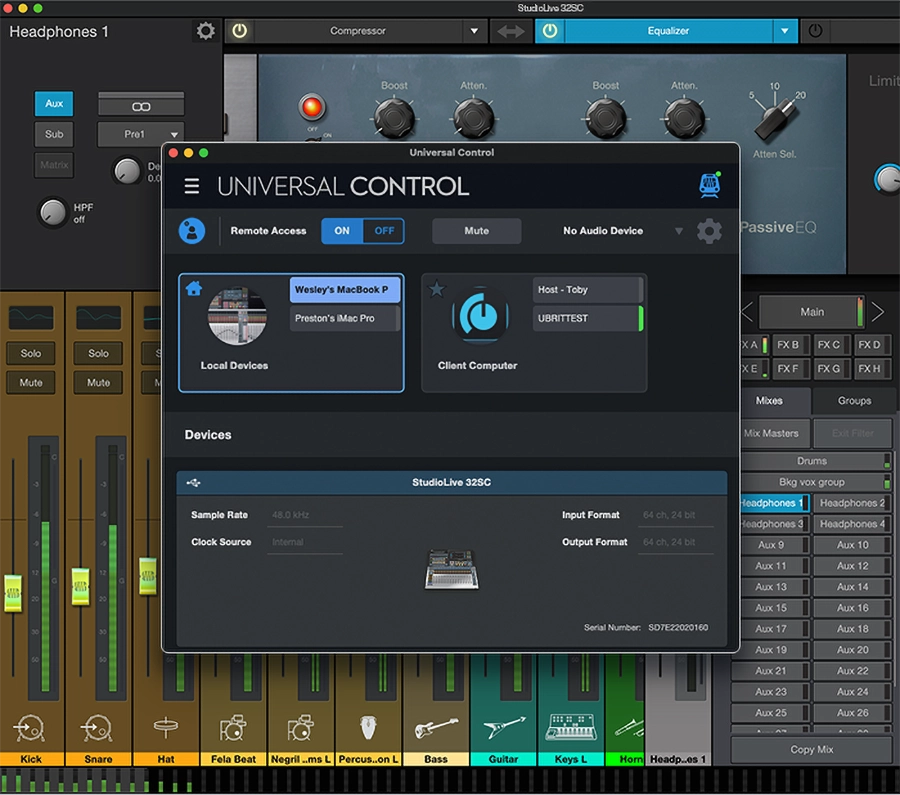This screenshot has height=795, width=900.
Task: Select the Bass guitar channel icon
Action: [436, 728]
